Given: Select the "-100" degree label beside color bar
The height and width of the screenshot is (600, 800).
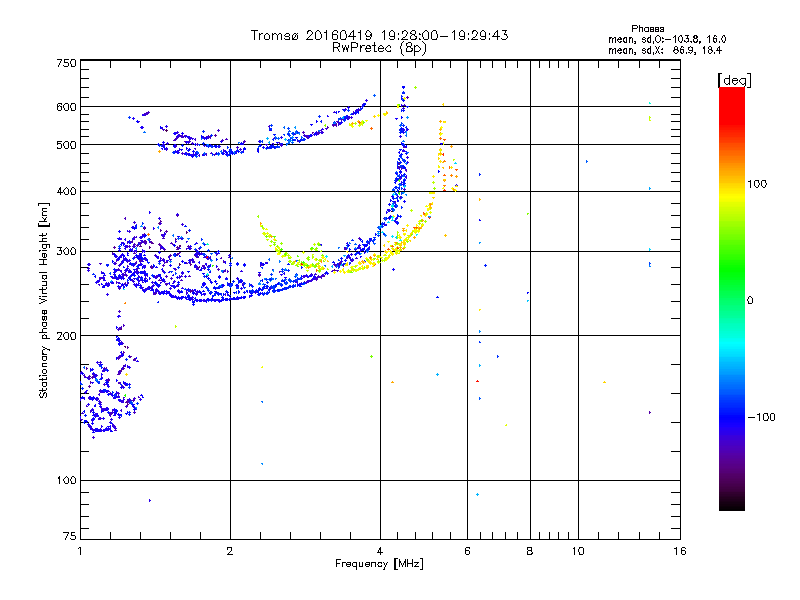Looking at the screenshot, I should point(761,417).
